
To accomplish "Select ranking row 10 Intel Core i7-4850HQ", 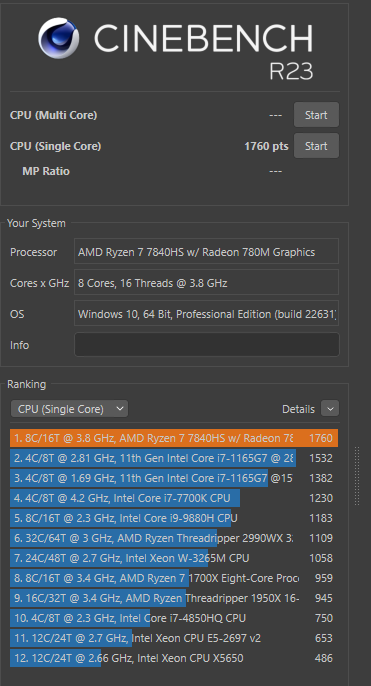I will 174,618.
